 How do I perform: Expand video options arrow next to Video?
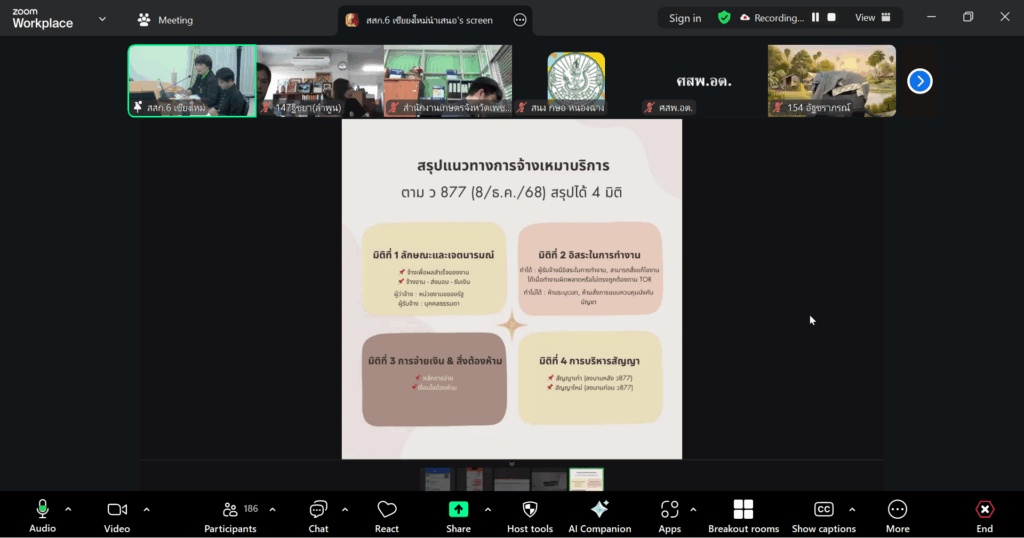coord(146,509)
